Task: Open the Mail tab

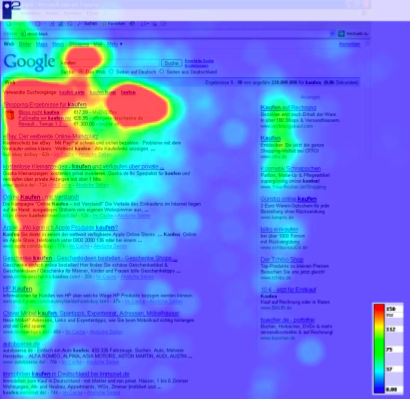Action: (98, 44)
